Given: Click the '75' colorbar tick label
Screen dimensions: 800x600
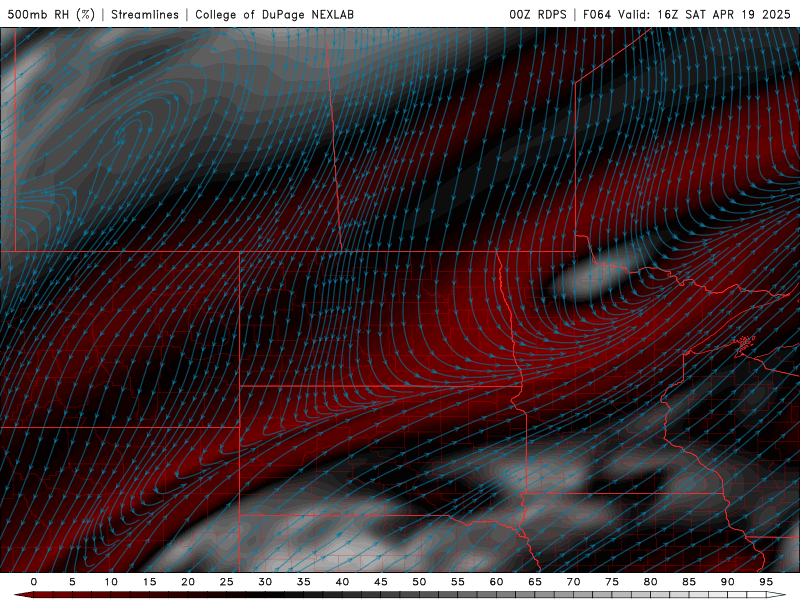Looking at the screenshot, I should [612, 582].
